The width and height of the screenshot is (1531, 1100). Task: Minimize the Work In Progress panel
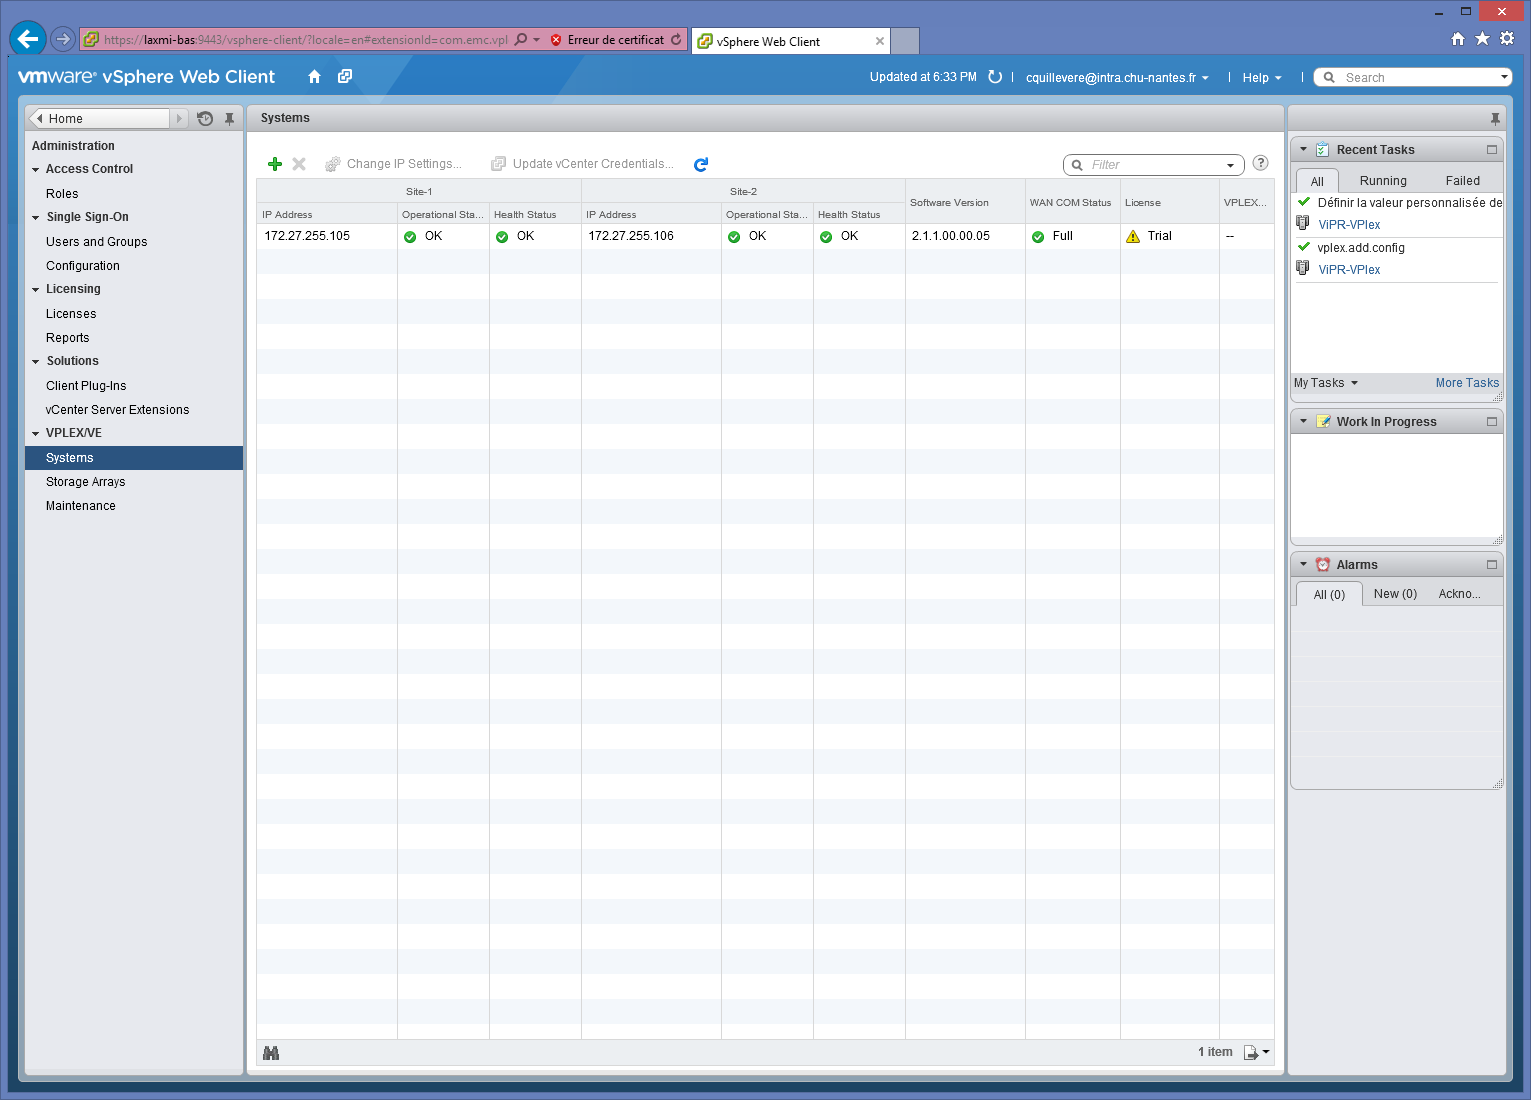(1492, 422)
